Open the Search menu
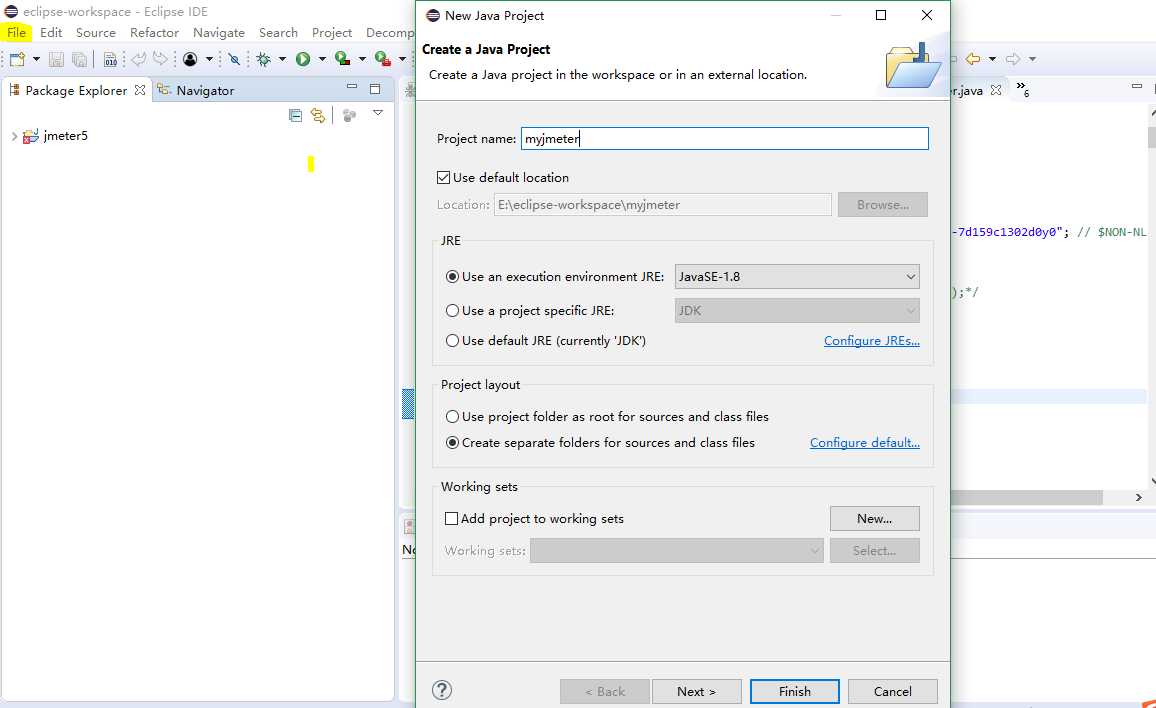The width and height of the screenshot is (1156, 708). (x=278, y=32)
